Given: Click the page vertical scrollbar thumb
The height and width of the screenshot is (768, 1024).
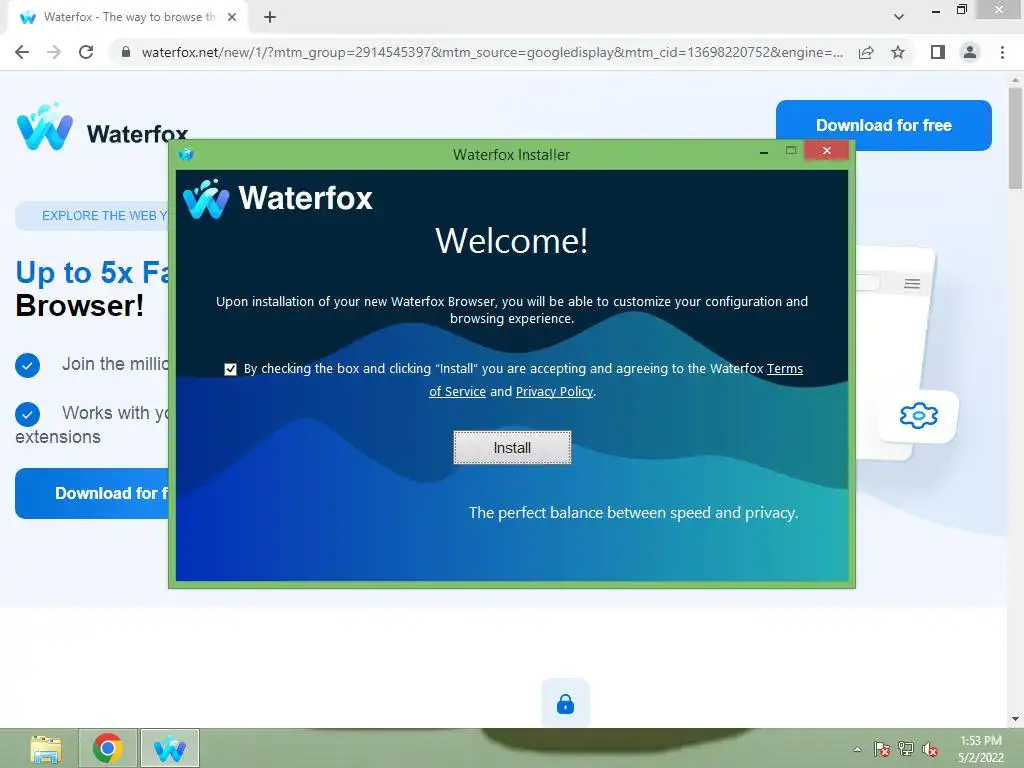Looking at the screenshot, I should click(x=1015, y=138).
